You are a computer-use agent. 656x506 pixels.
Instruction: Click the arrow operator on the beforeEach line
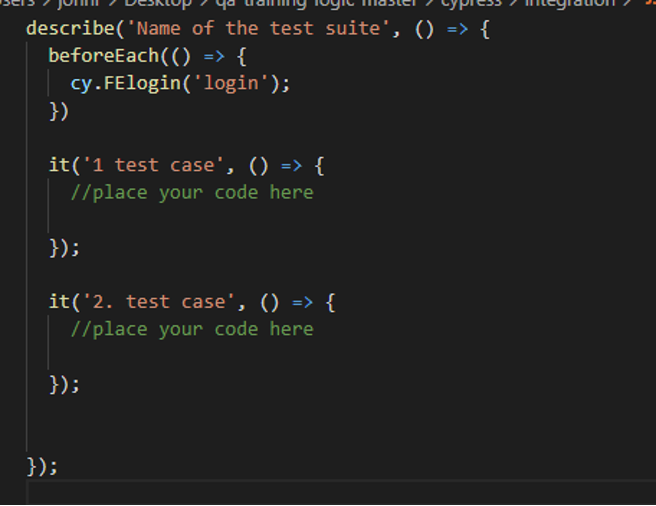[214, 56]
